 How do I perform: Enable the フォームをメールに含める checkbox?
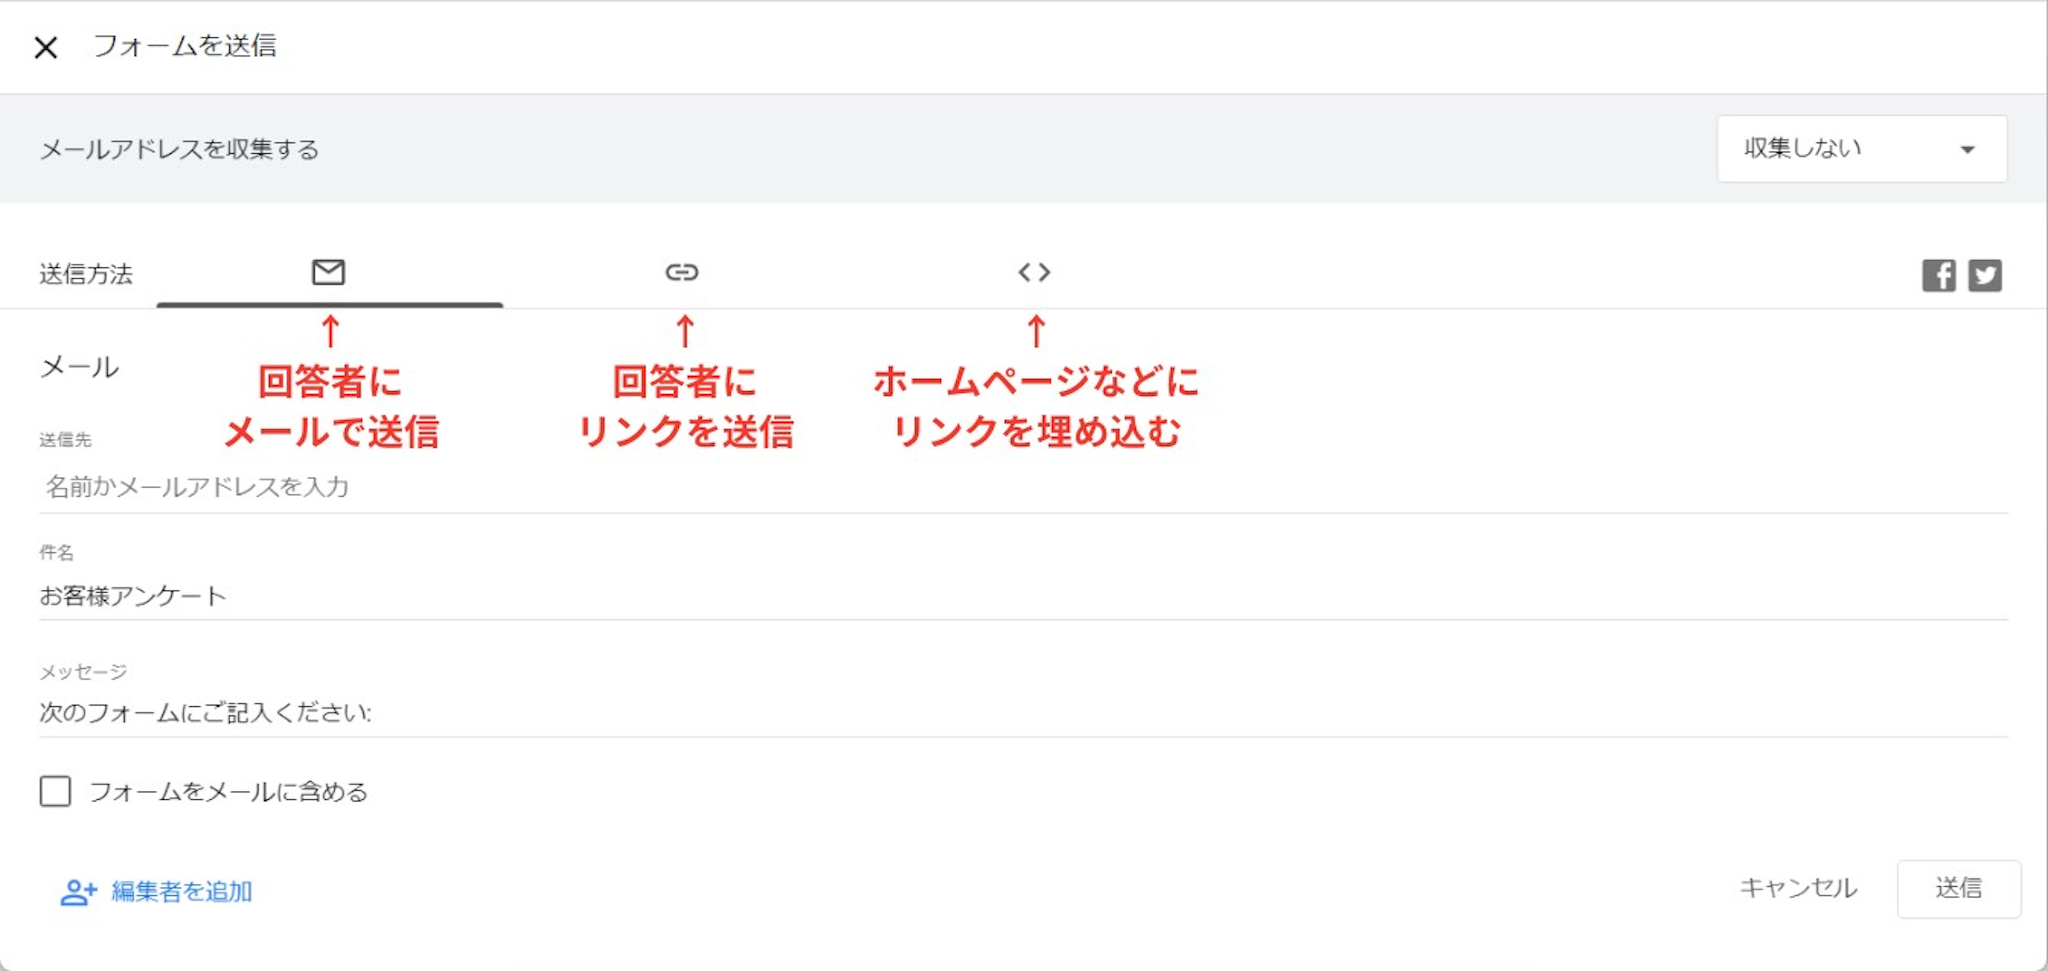55,791
